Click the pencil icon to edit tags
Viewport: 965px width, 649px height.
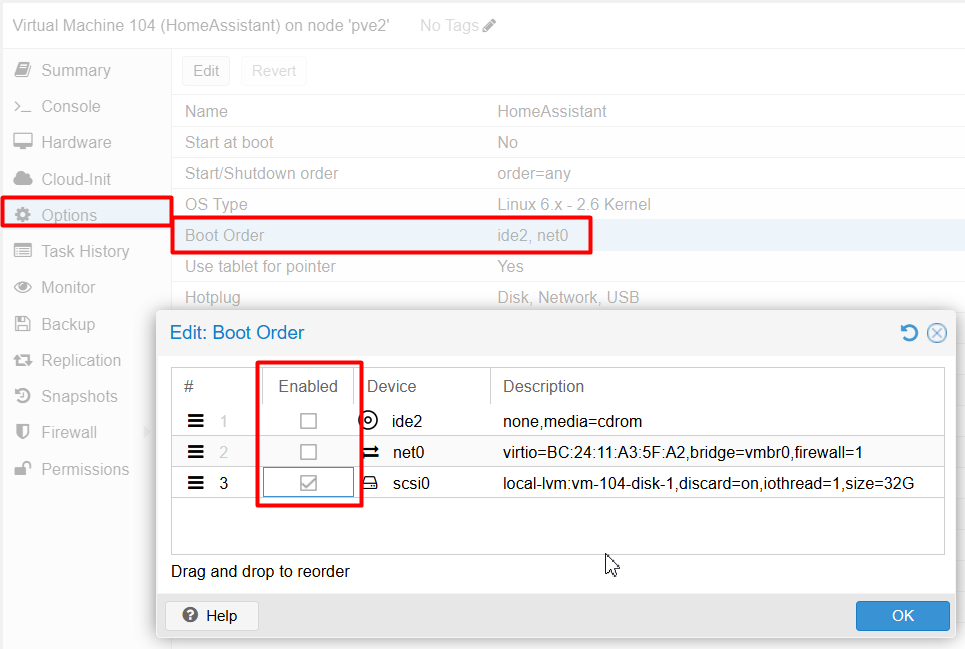click(x=489, y=26)
